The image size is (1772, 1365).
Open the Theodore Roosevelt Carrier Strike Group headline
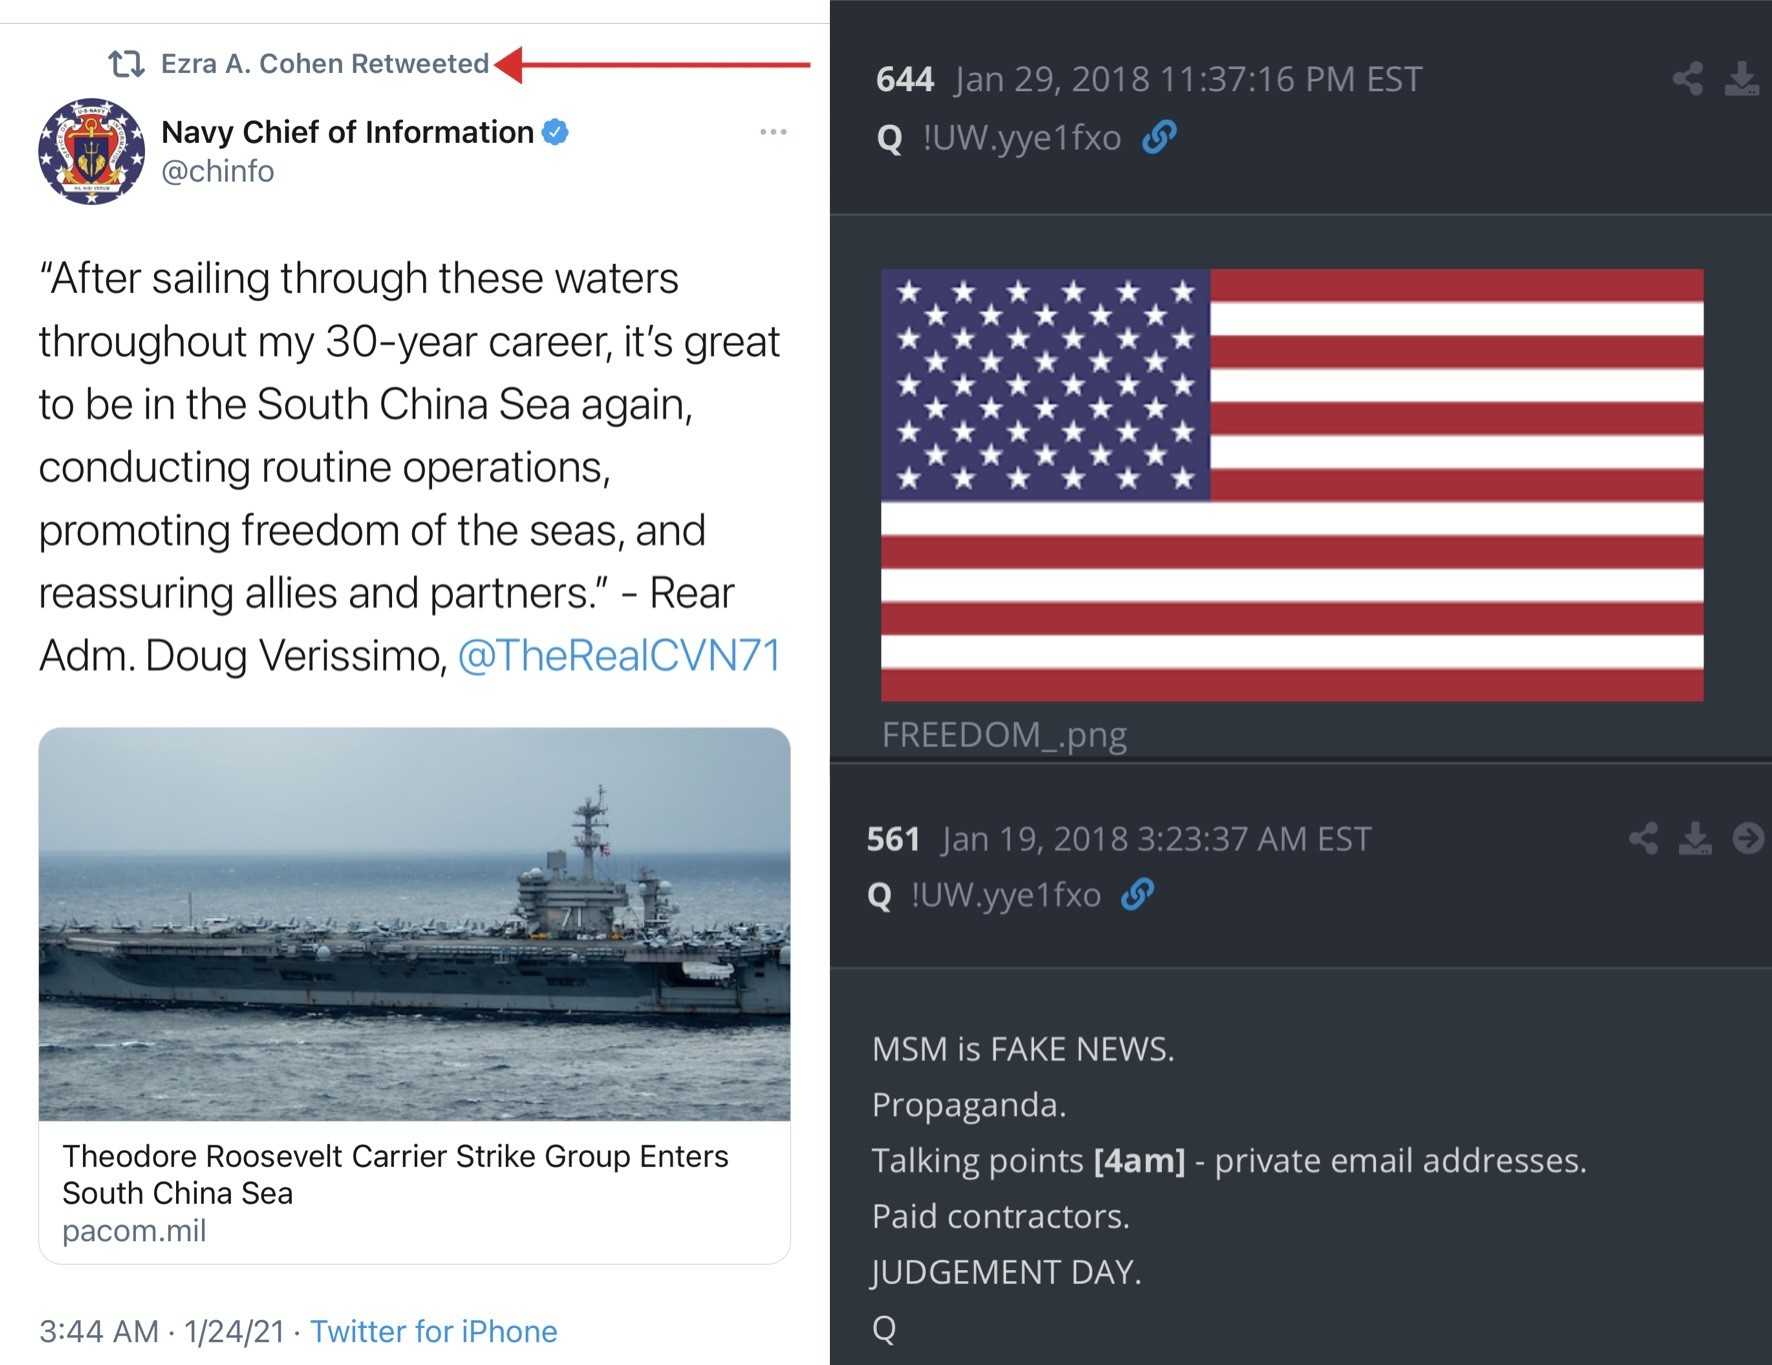pyautogui.click(x=395, y=1174)
